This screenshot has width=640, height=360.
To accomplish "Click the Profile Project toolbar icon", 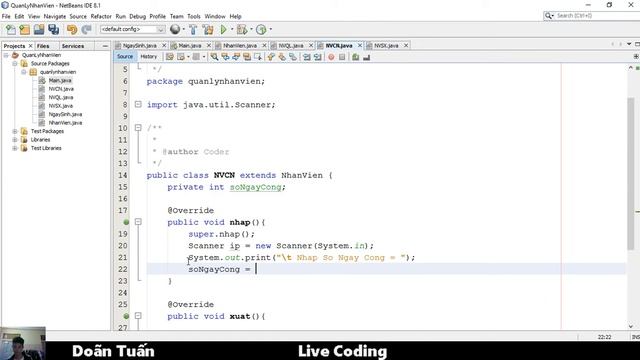I will (x=261, y=29).
